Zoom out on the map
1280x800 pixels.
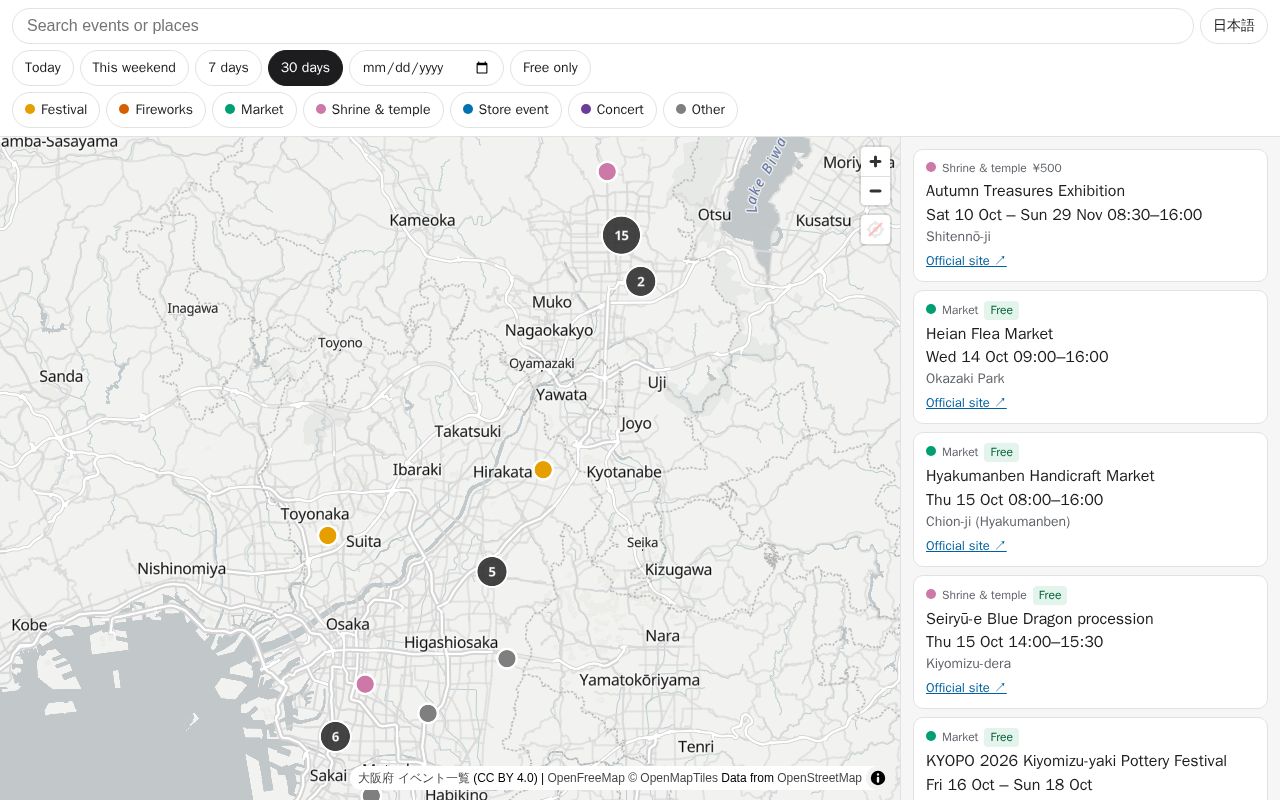pos(875,191)
